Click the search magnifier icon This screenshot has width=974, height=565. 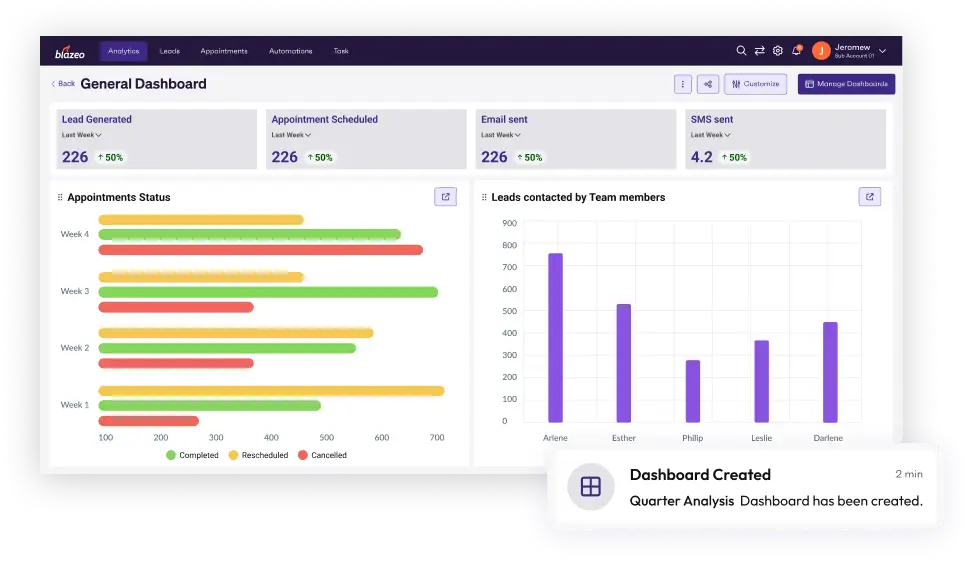coord(741,51)
